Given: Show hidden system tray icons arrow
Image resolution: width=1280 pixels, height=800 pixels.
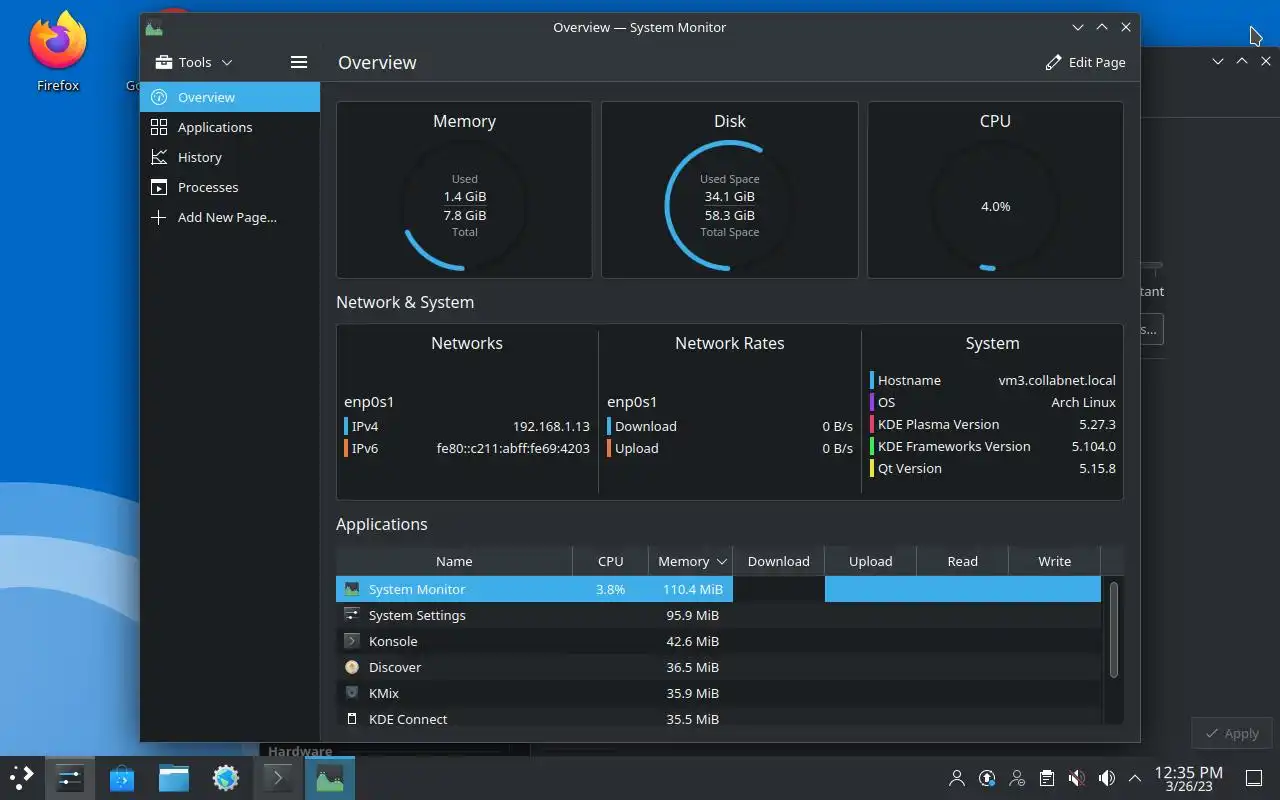Looking at the screenshot, I should tap(1135, 777).
